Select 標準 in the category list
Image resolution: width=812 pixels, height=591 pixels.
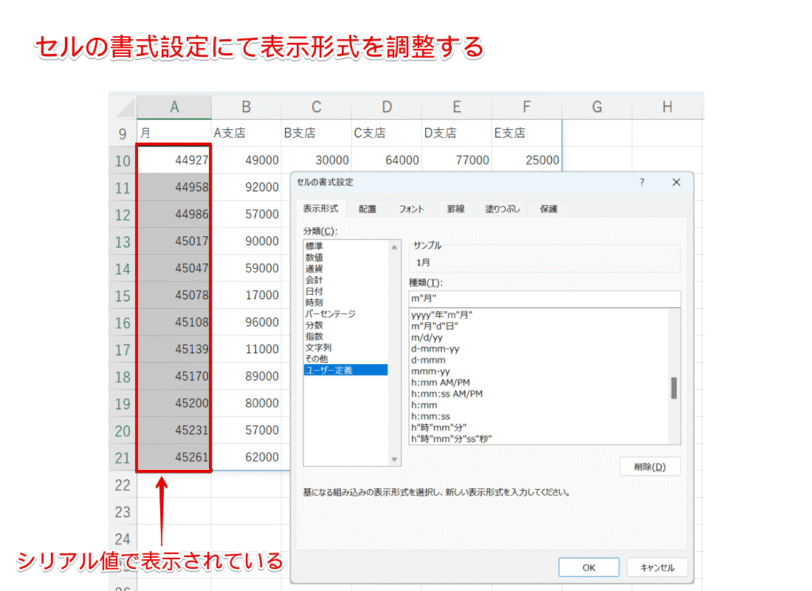tap(345, 246)
